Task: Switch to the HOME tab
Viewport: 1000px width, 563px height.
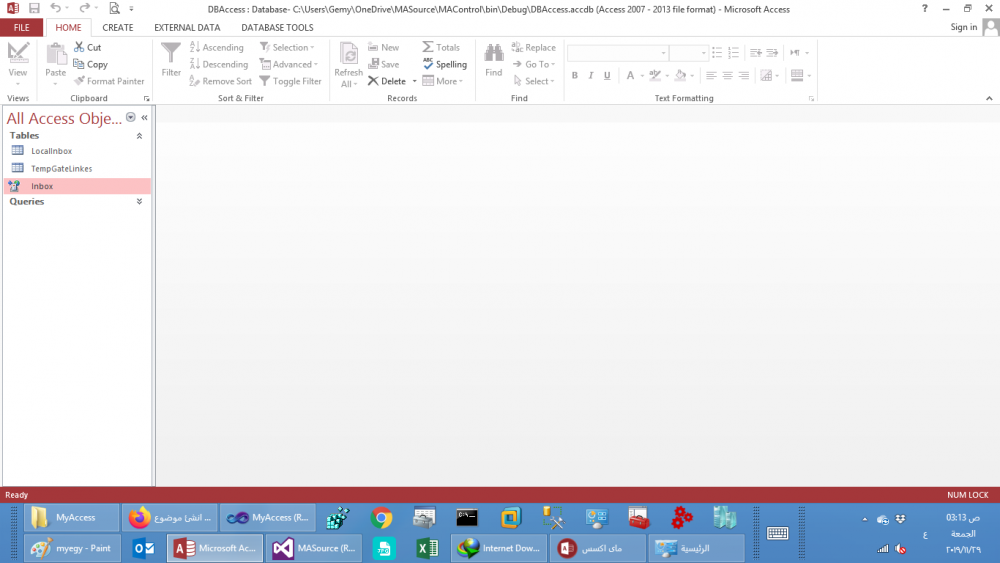Action: (68, 27)
